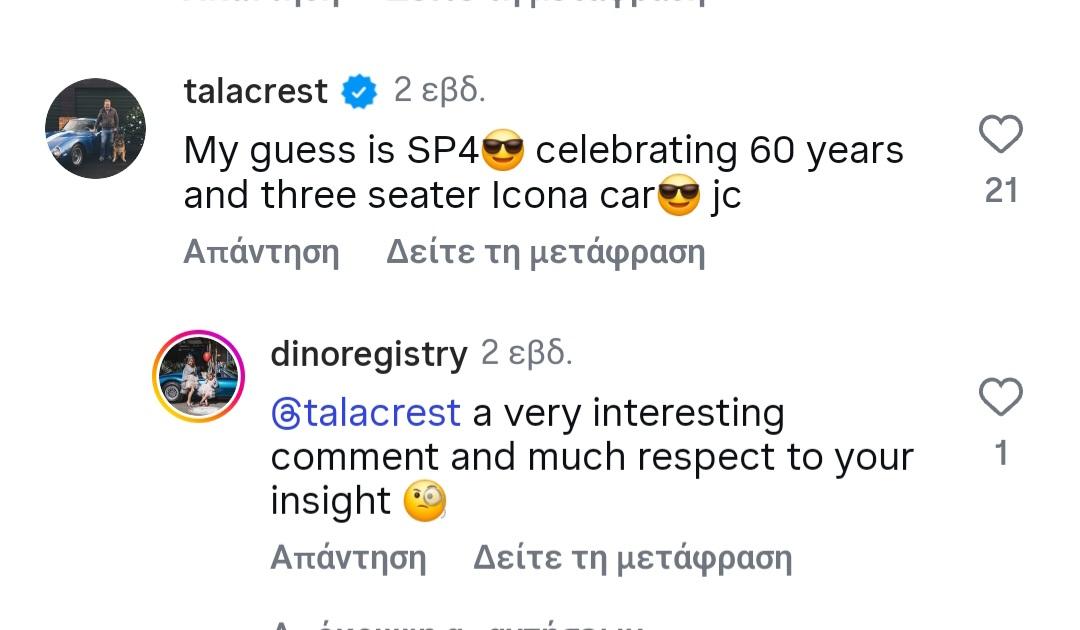This screenshot has width=1080, height=630.
Task: Click talacrest's blue verified badge
Action: click(359, 93)
